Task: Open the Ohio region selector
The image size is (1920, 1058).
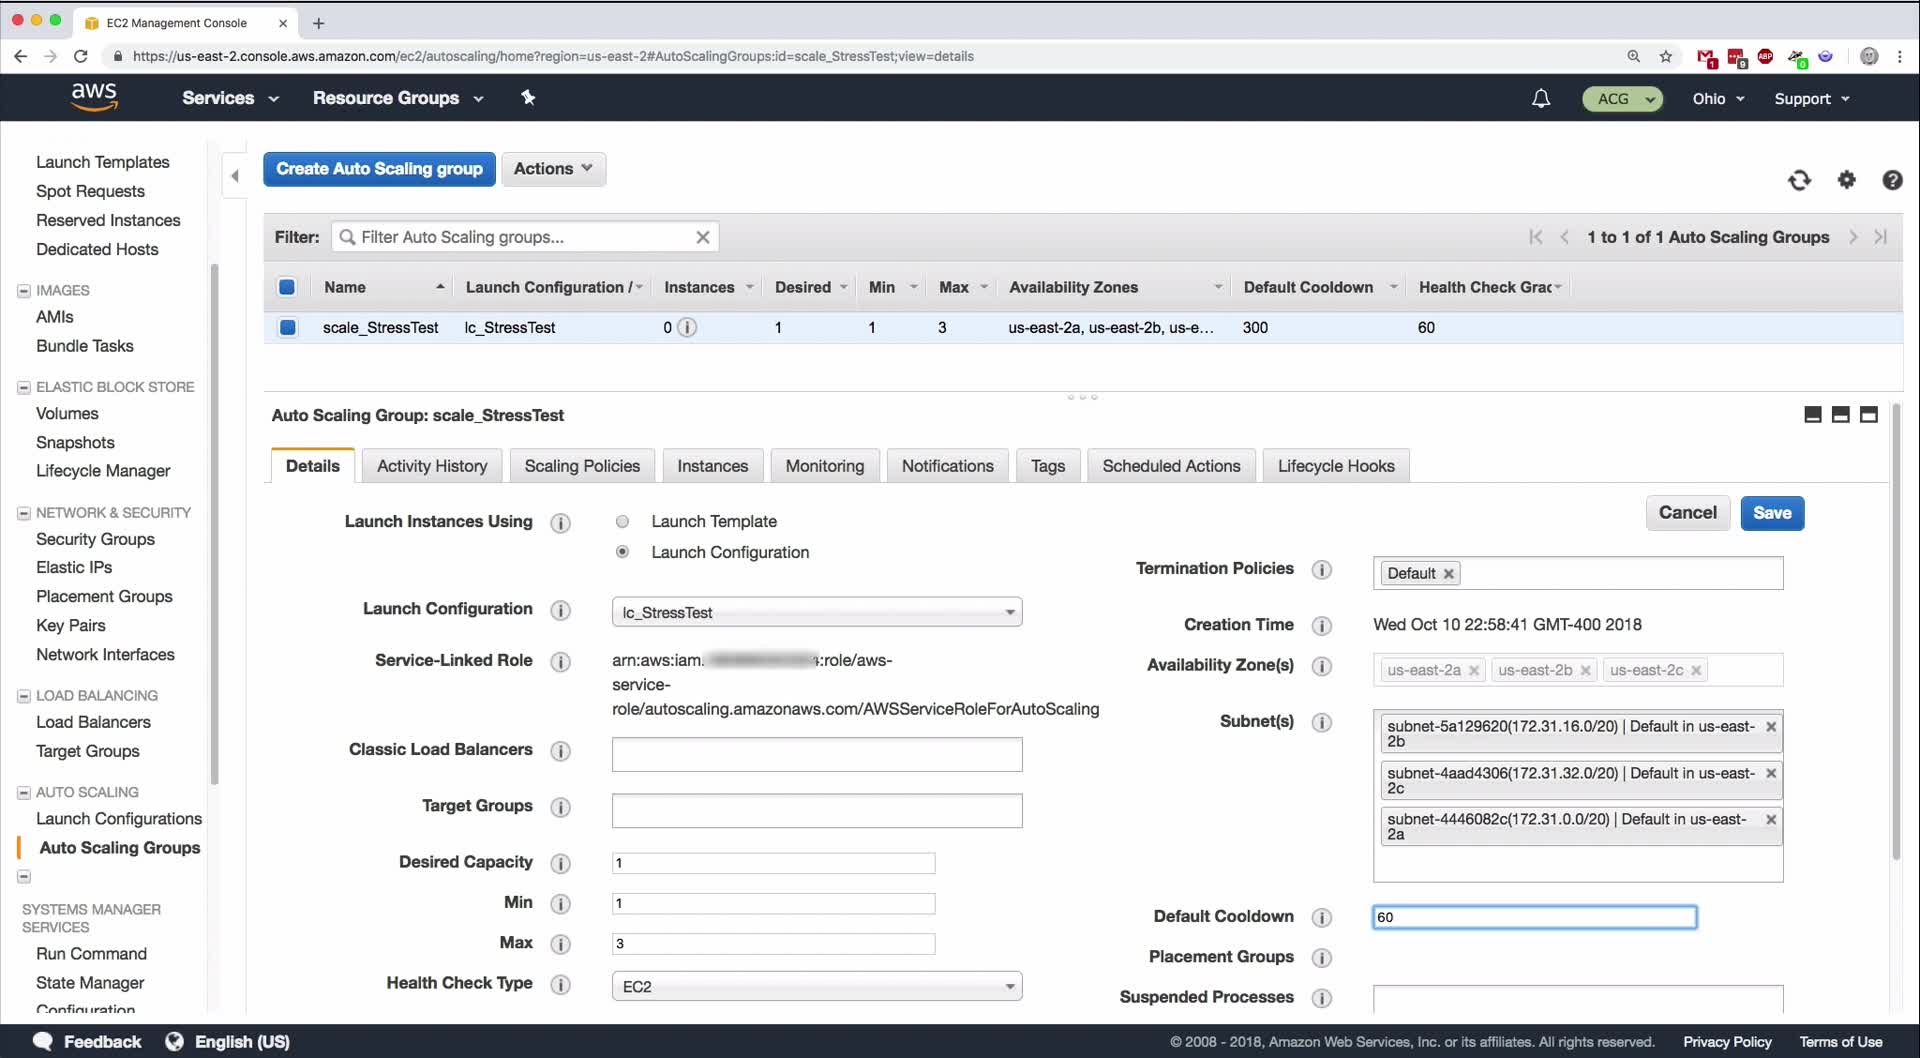Action: tap(1718, 99)
